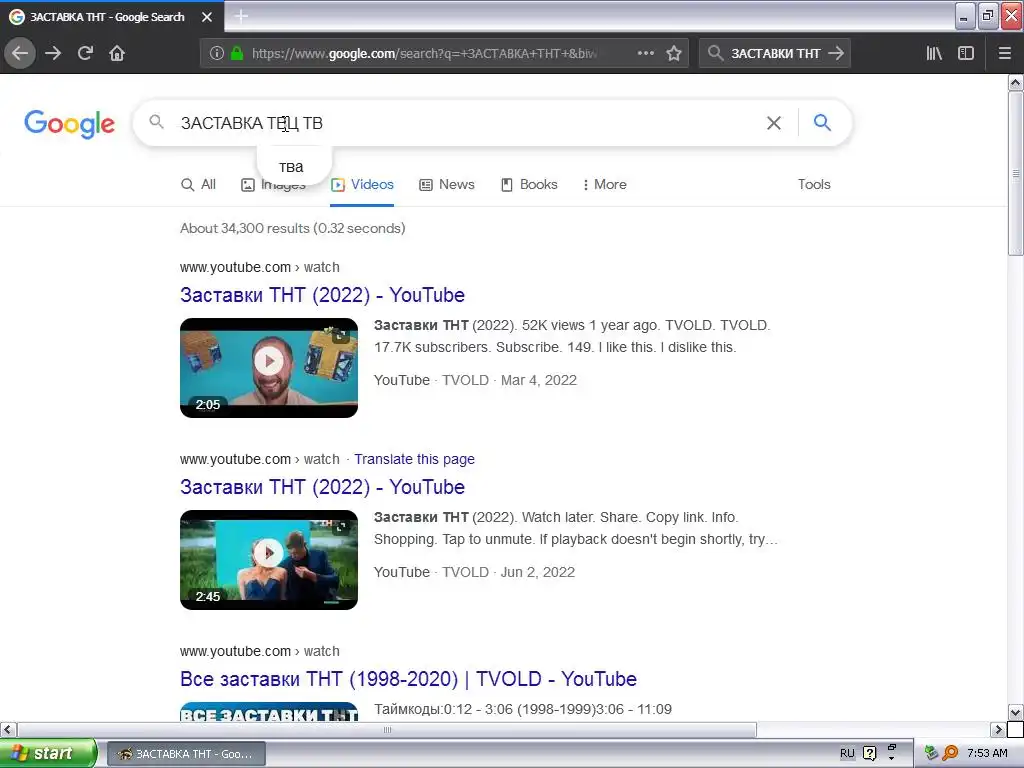Click 'About 34,300 results (0.32 seconds)' text
Image resolution: width=1024 pixels, height=768 pixels.
pyautogui.click(x=293, y=229)
